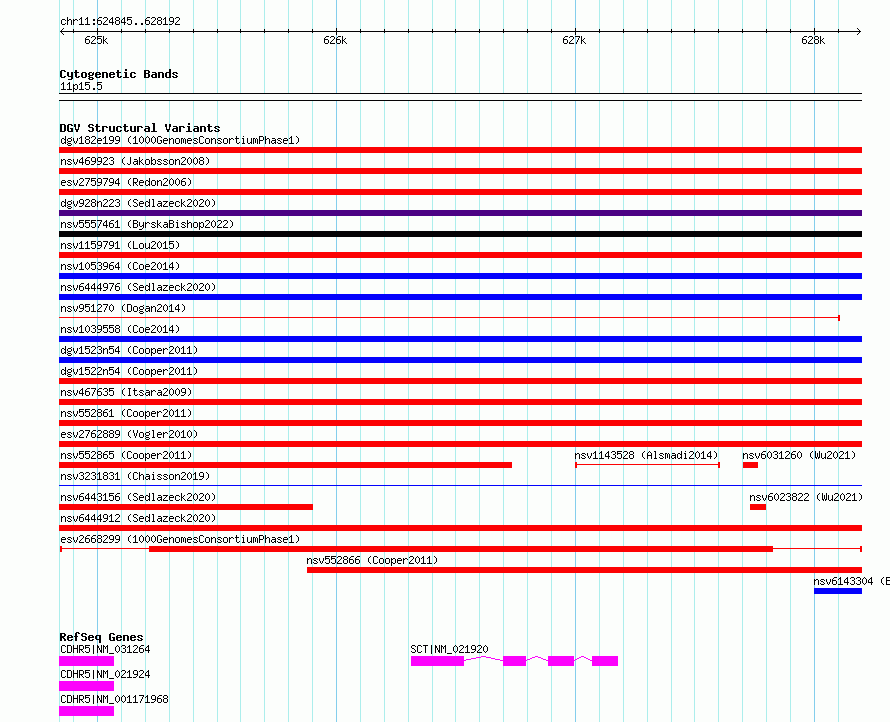Image resolution: width=890 pixels, height=722 pixels.
Task: Click the RefSeq Genes track title
Action: [x=101, y=637]
